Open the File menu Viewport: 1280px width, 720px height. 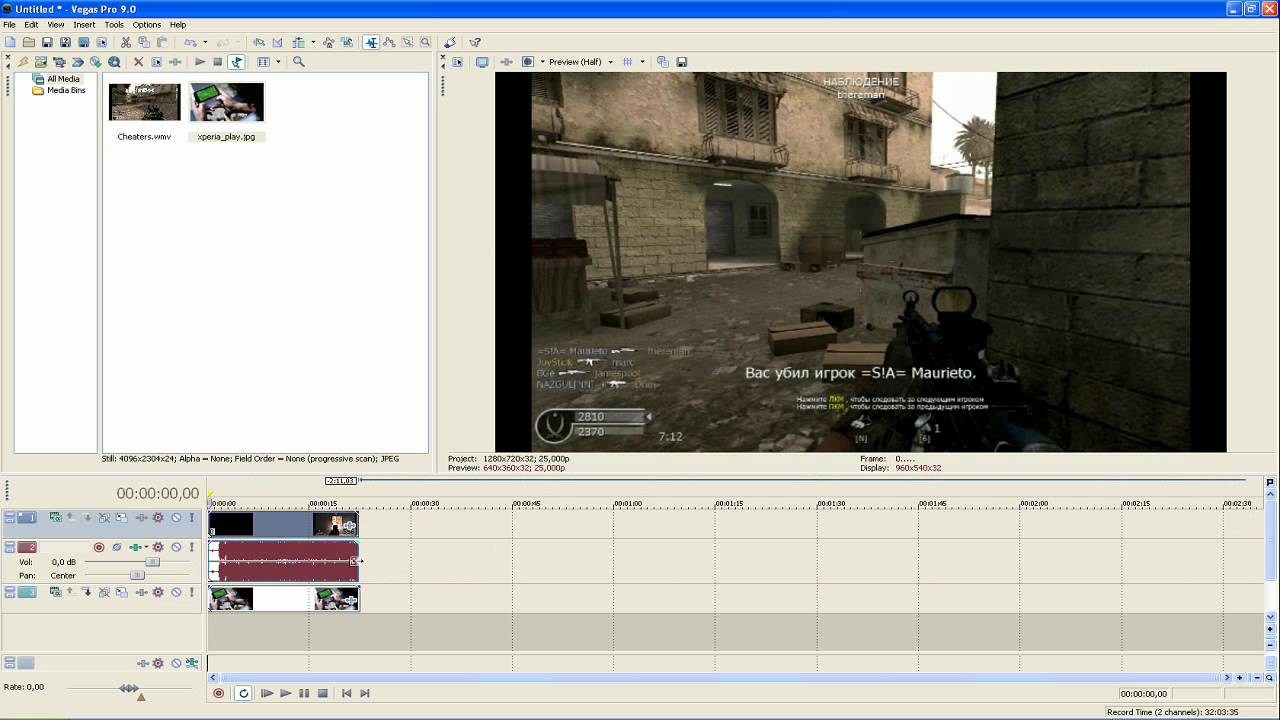(9, 24)
